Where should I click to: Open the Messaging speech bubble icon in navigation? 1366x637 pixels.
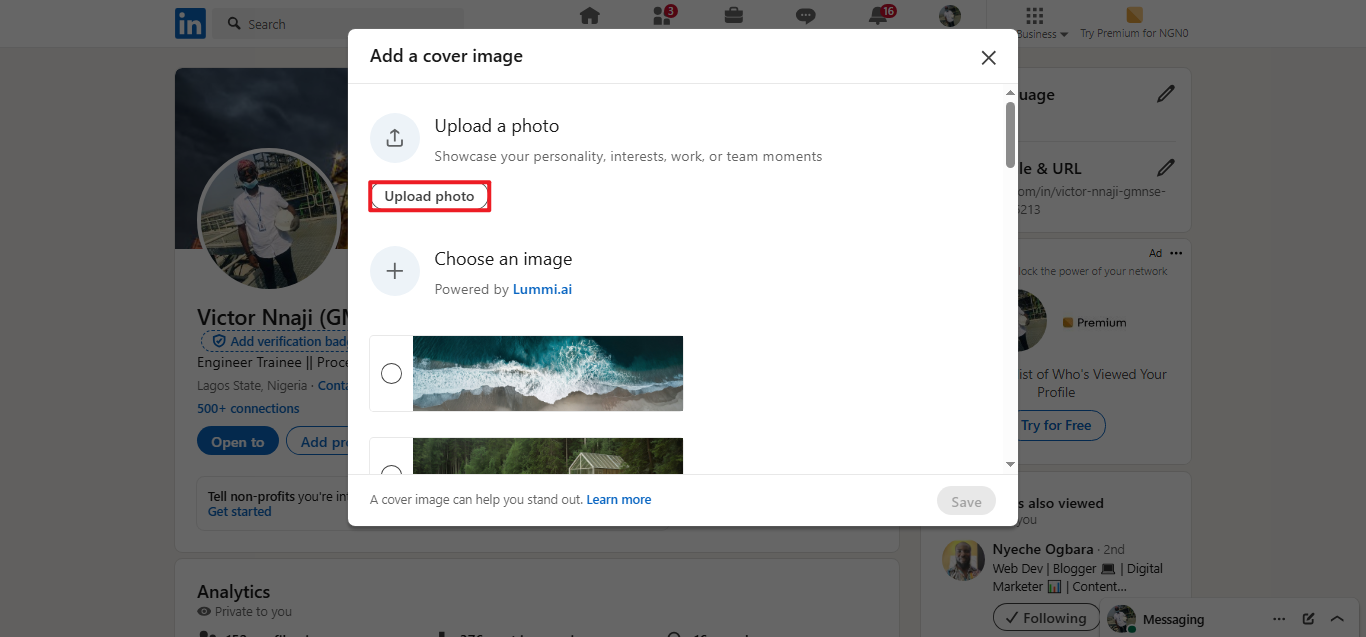pyautogui.click(x=805, y=15)
